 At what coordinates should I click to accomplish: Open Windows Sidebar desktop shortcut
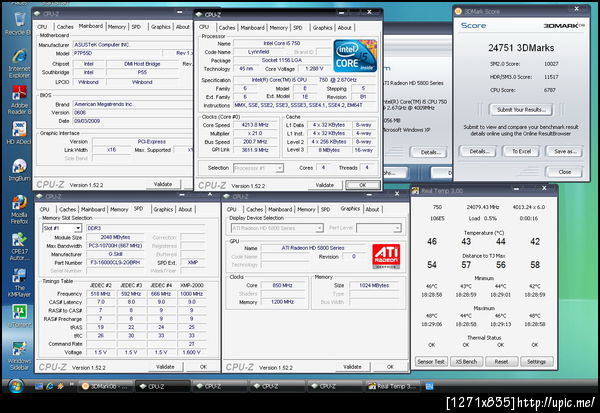tap(19, 356)
